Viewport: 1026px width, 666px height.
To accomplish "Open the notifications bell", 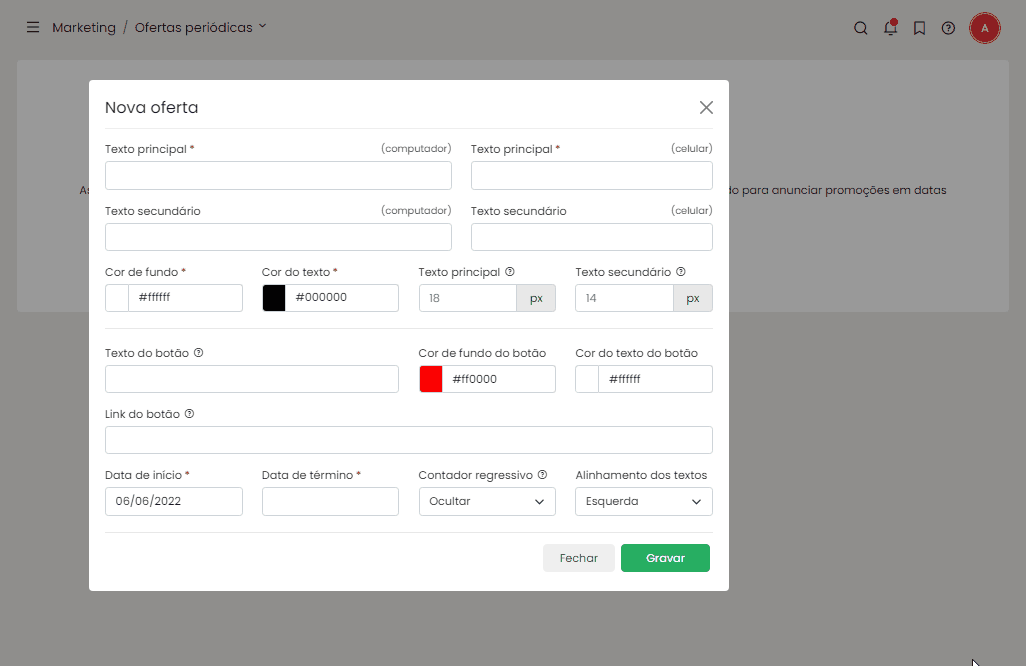I will coord(890,28).
